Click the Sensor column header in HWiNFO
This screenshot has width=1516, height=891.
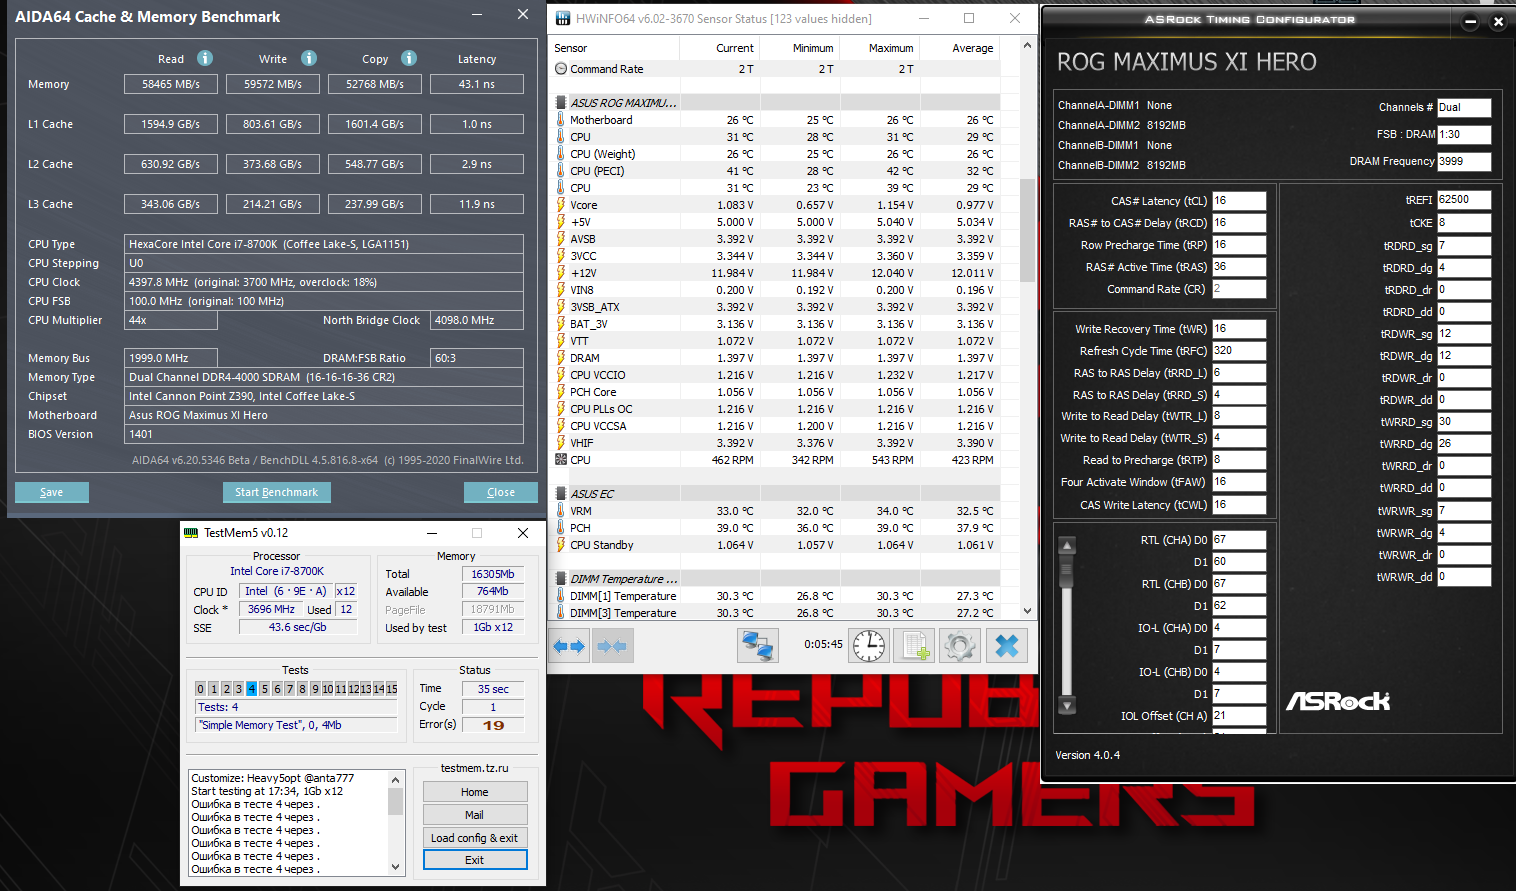614,48
